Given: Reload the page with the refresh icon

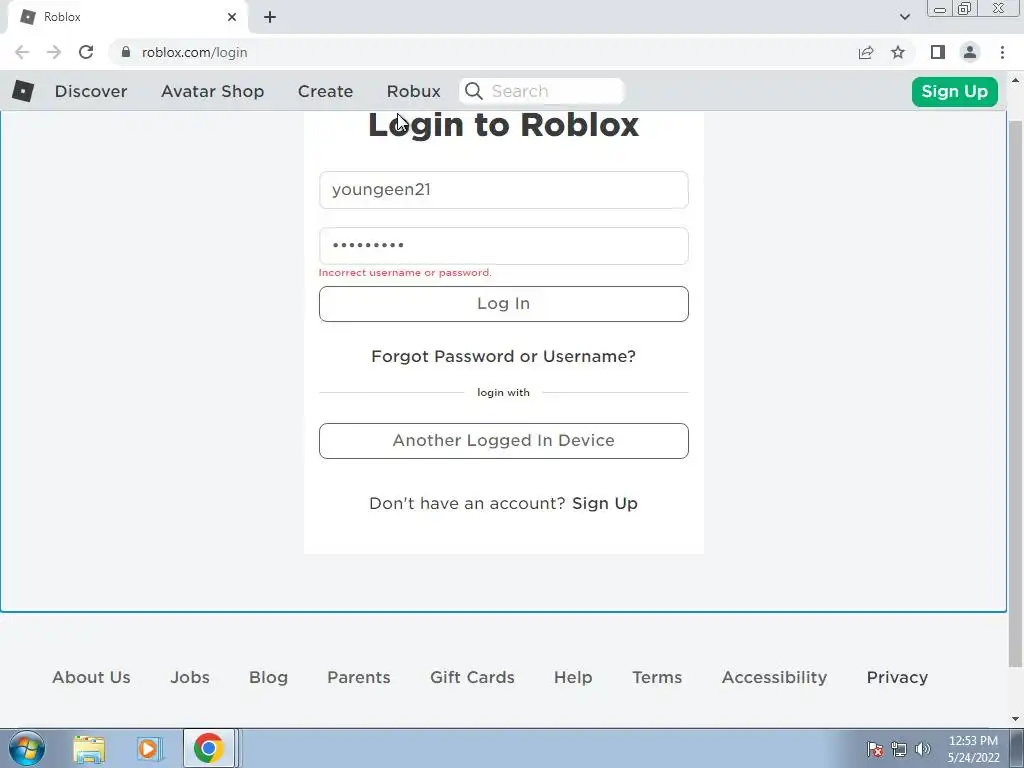Looking at the screenshot, I should coord(86,52).
